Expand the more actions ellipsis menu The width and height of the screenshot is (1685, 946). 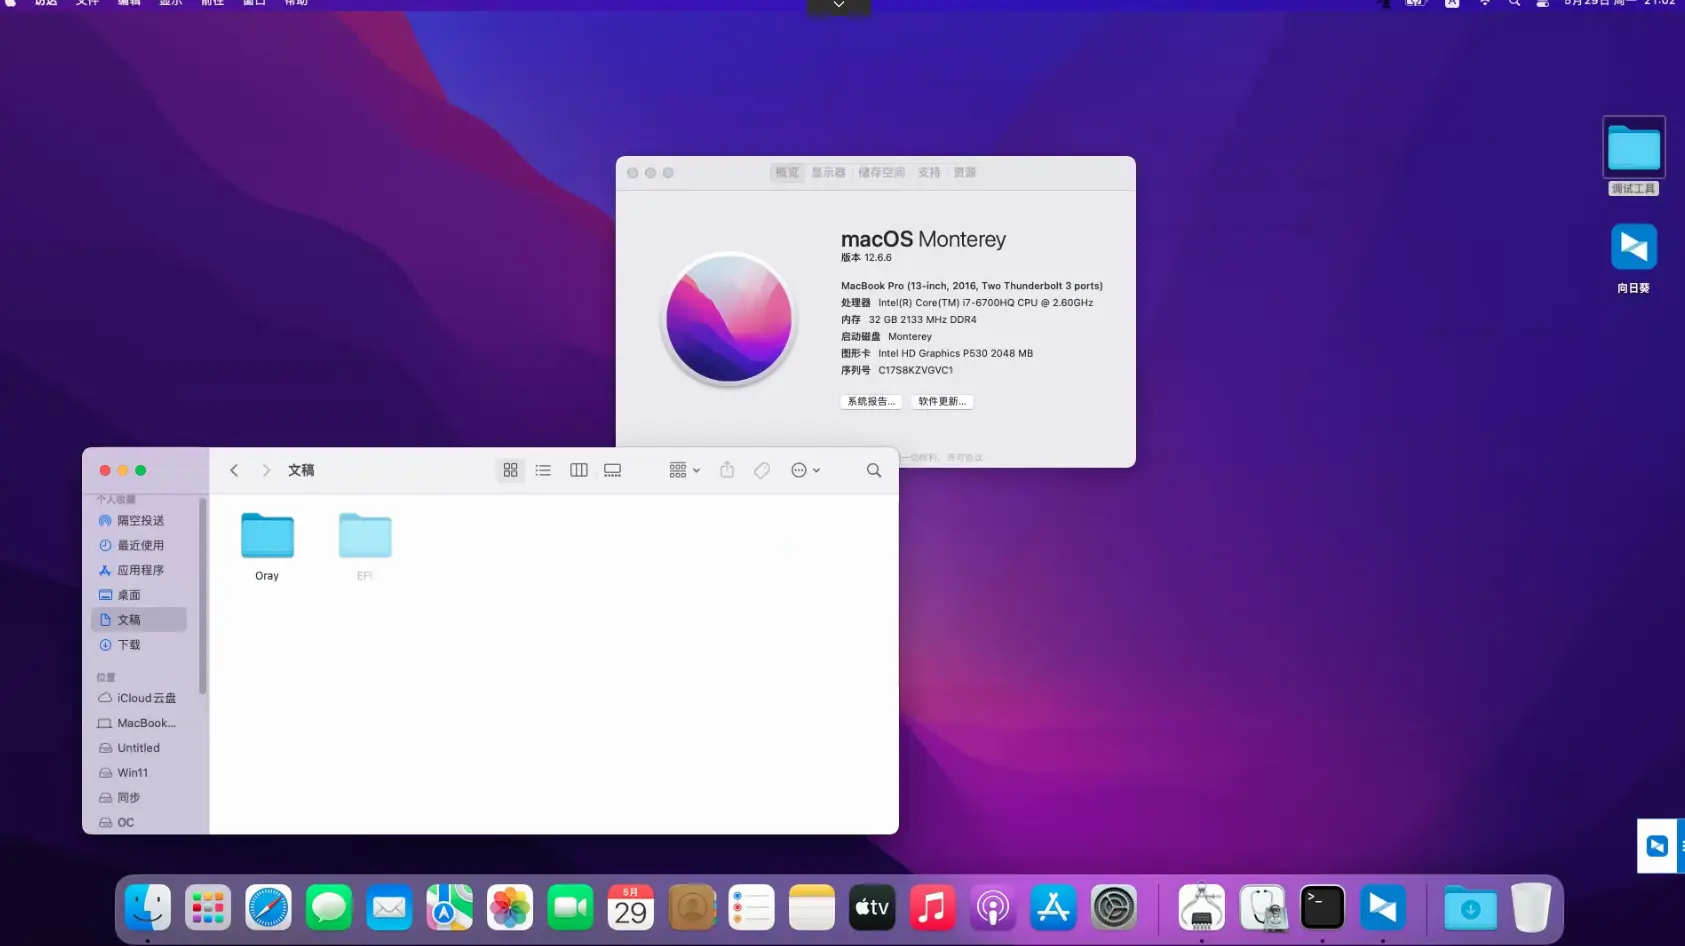coord(805,470)
